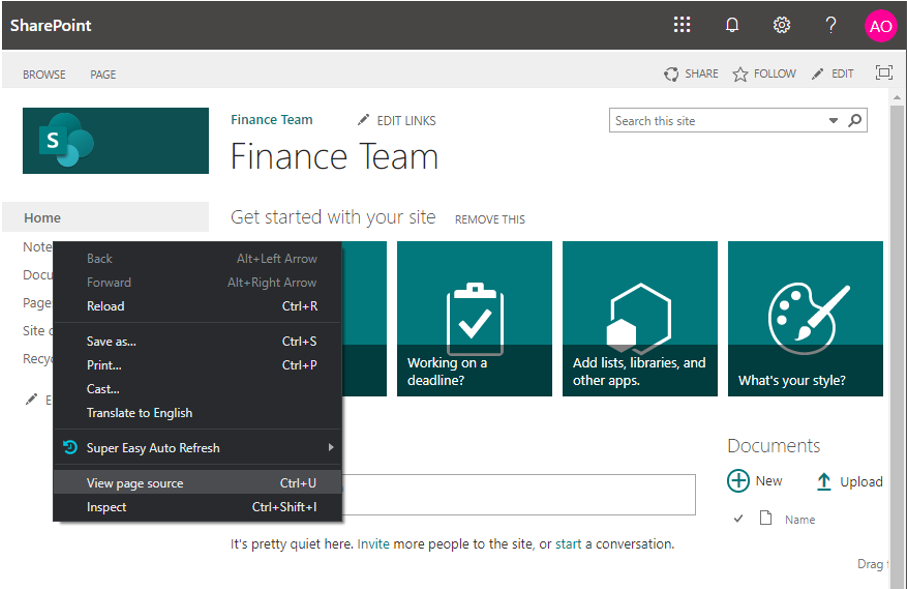Click the EDIT pencil in page ribbon
Image resolution: width=907 pixels, height=589 pixels.
tap(817, 74)
